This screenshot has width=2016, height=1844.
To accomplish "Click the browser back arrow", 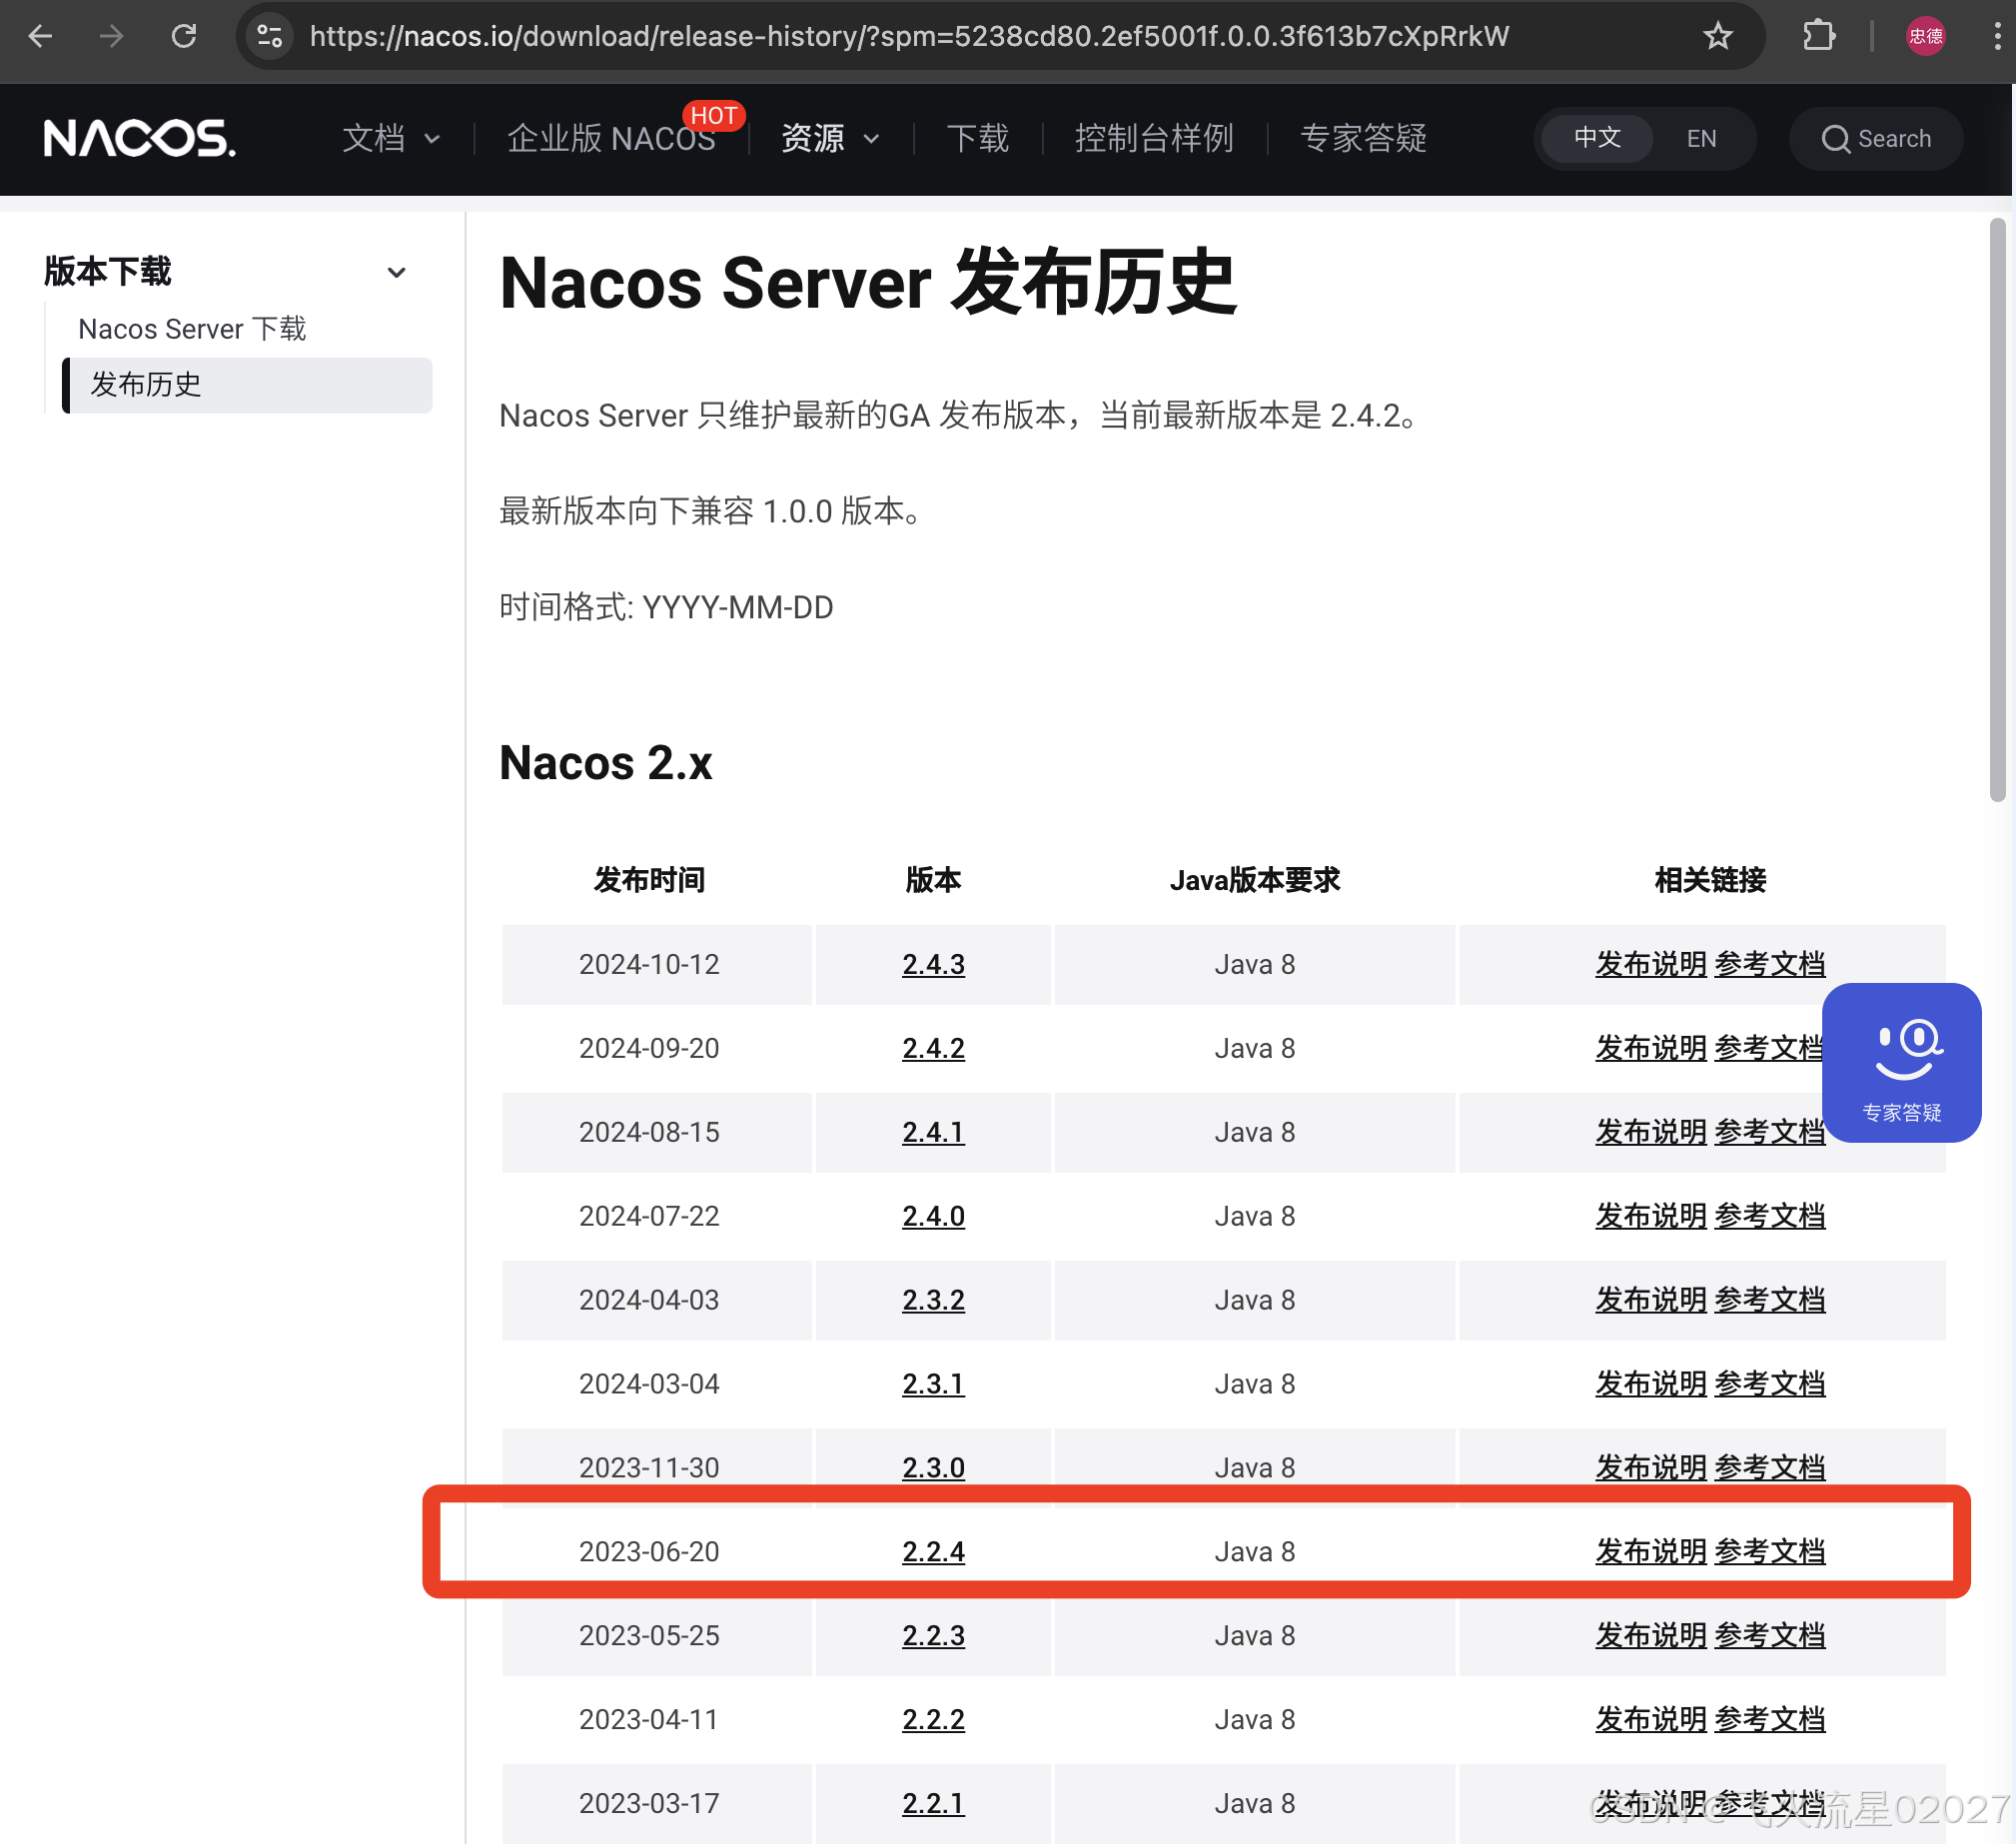I will coord(40,36).
